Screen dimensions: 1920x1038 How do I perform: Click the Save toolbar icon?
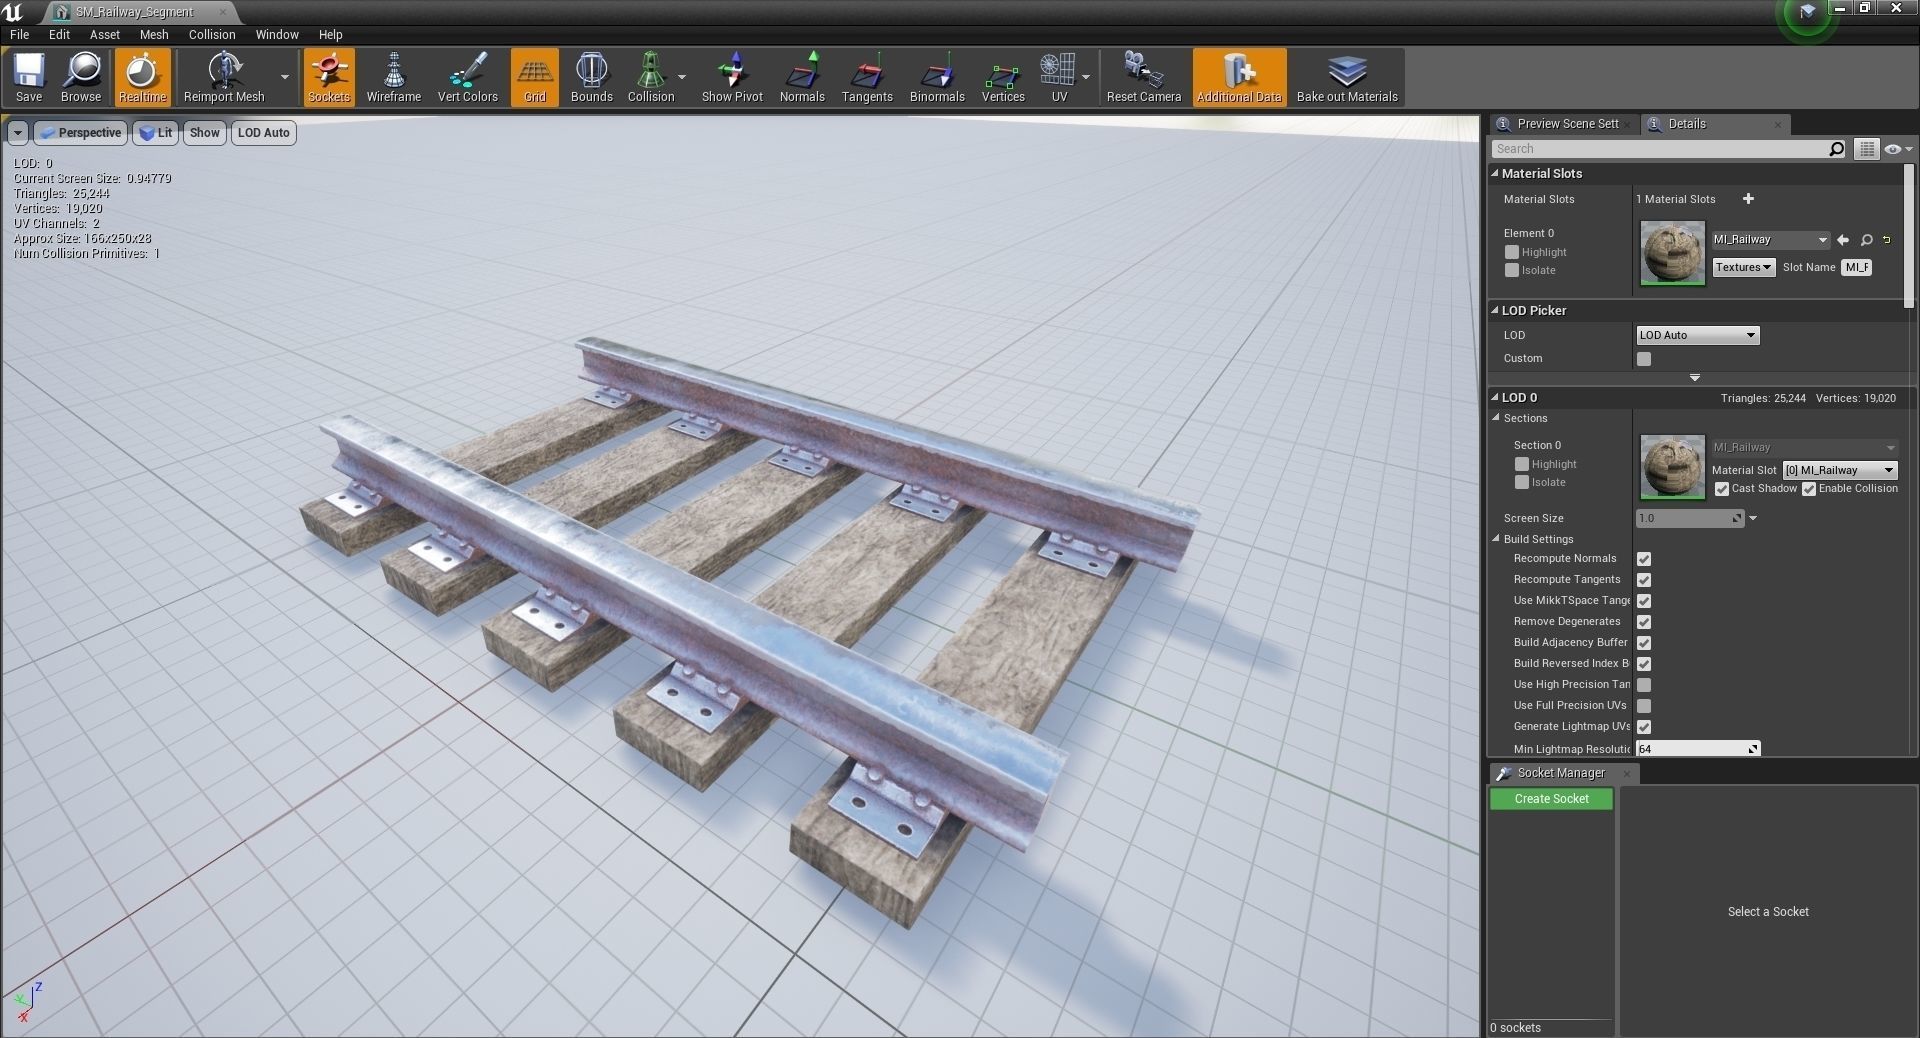(29, 77)
